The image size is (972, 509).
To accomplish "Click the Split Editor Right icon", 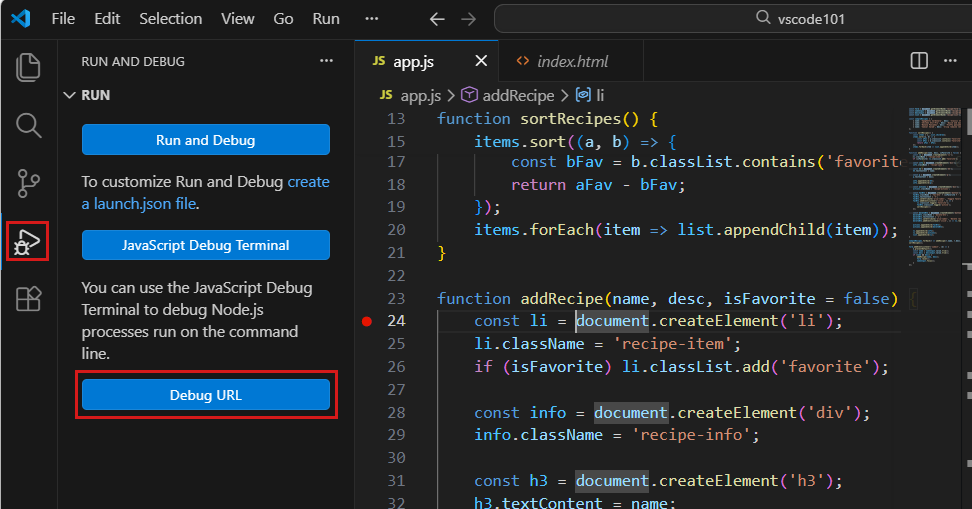I will click(919, 61).
